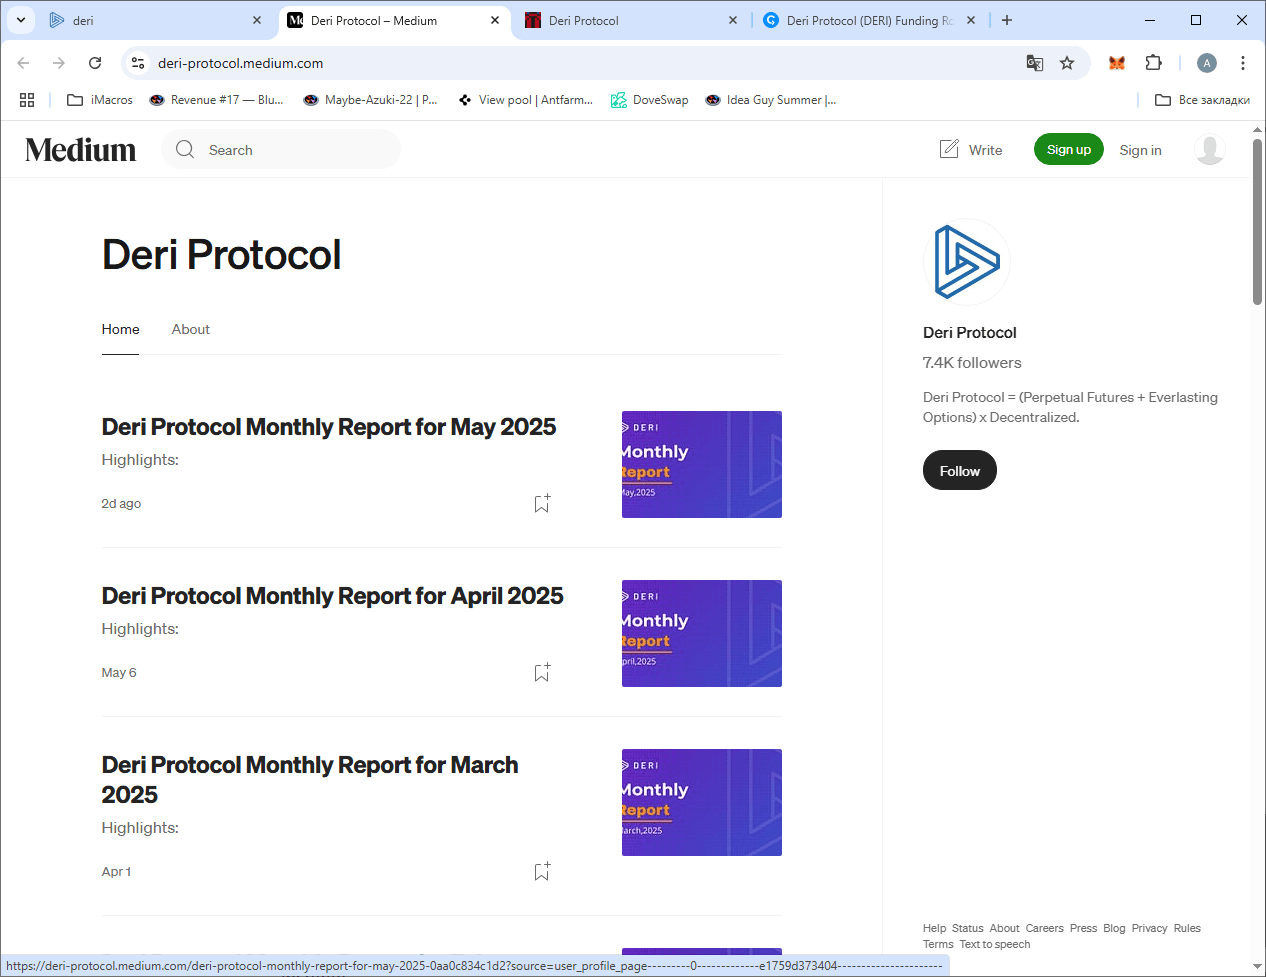Image resolution: width=1266 pixels, height=977 pixels.
Task: Click the green Sign up button
Action: click(1069, 149)
